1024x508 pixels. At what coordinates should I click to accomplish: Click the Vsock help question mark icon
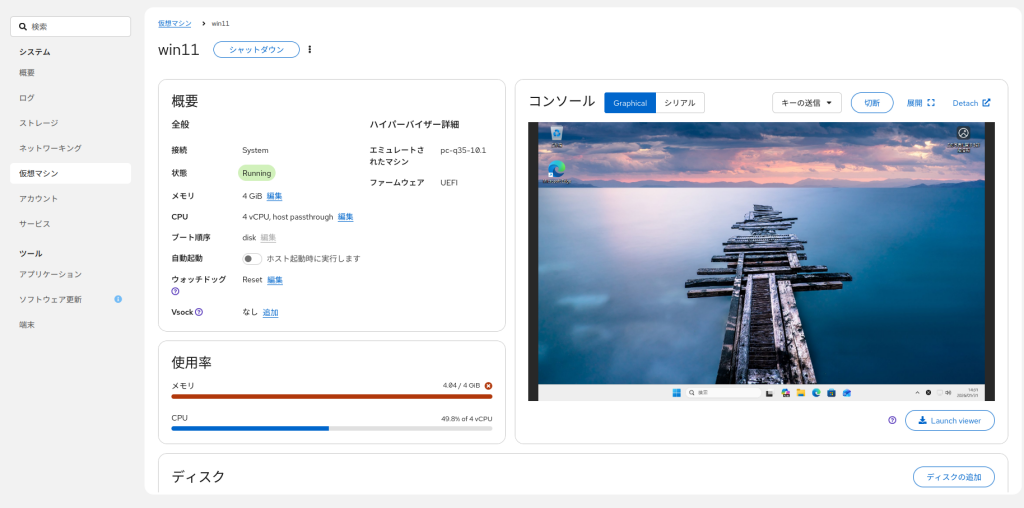tap(199, 312)
